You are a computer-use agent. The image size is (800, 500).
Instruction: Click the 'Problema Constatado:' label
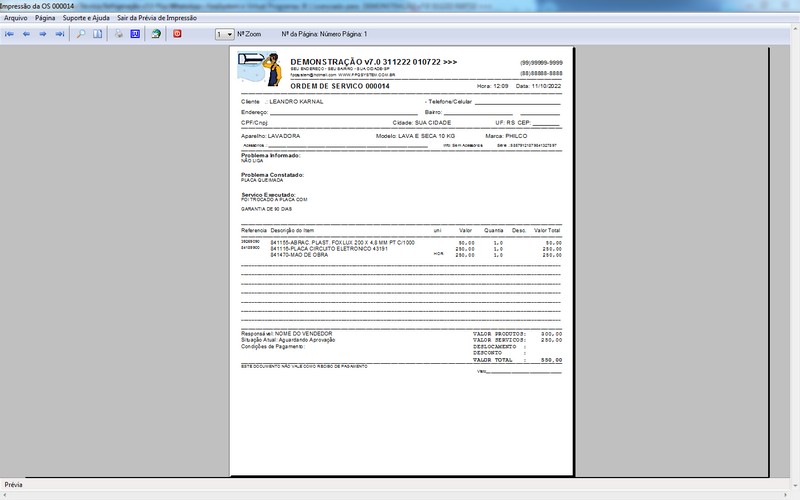pos(272,175)
